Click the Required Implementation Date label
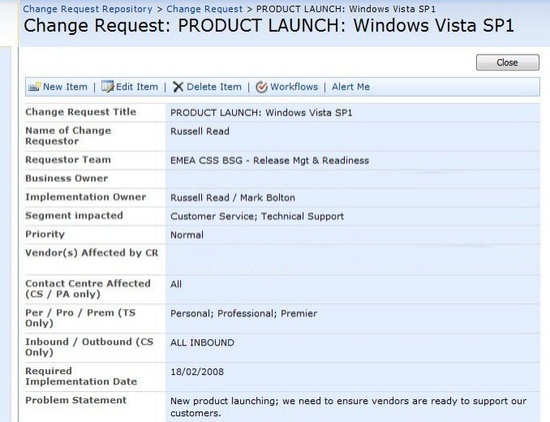The height and width of the screenshot is (422, 550). [81, 376]
